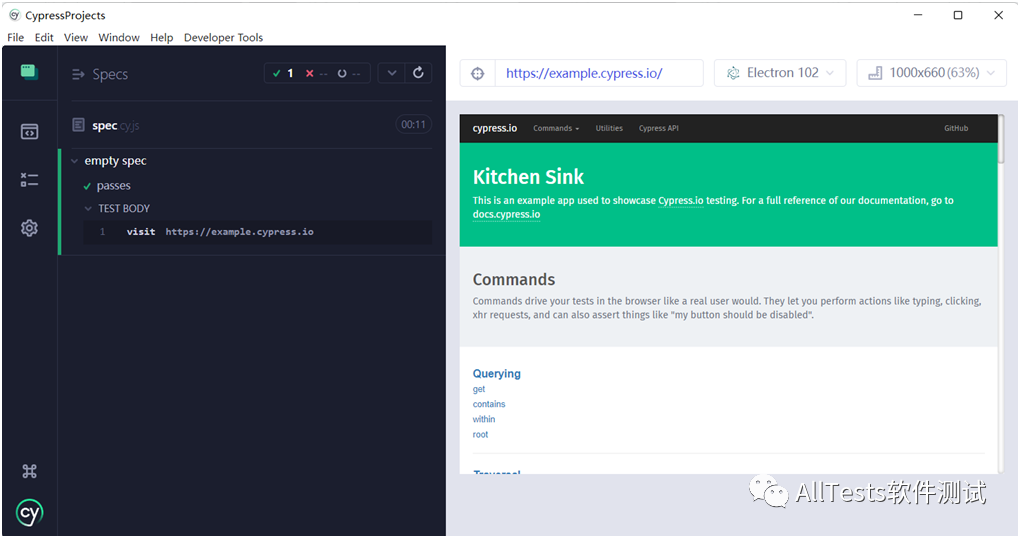Open the options chevron next to reload

[392, 73]
